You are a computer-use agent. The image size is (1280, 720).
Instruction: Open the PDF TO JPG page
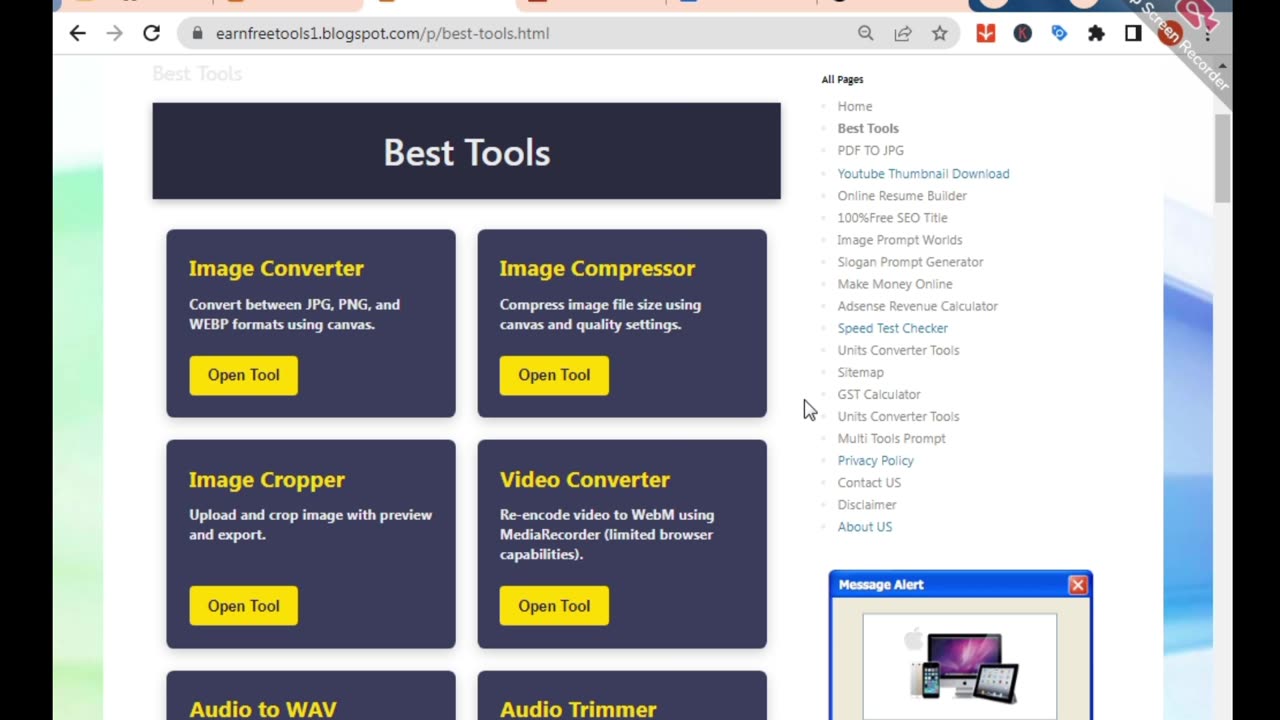point(870,150)
